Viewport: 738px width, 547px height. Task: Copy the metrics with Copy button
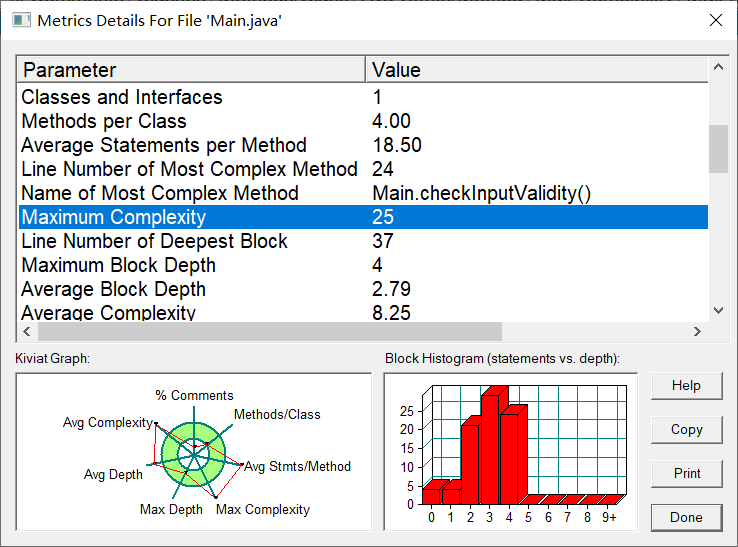point(686,429)
